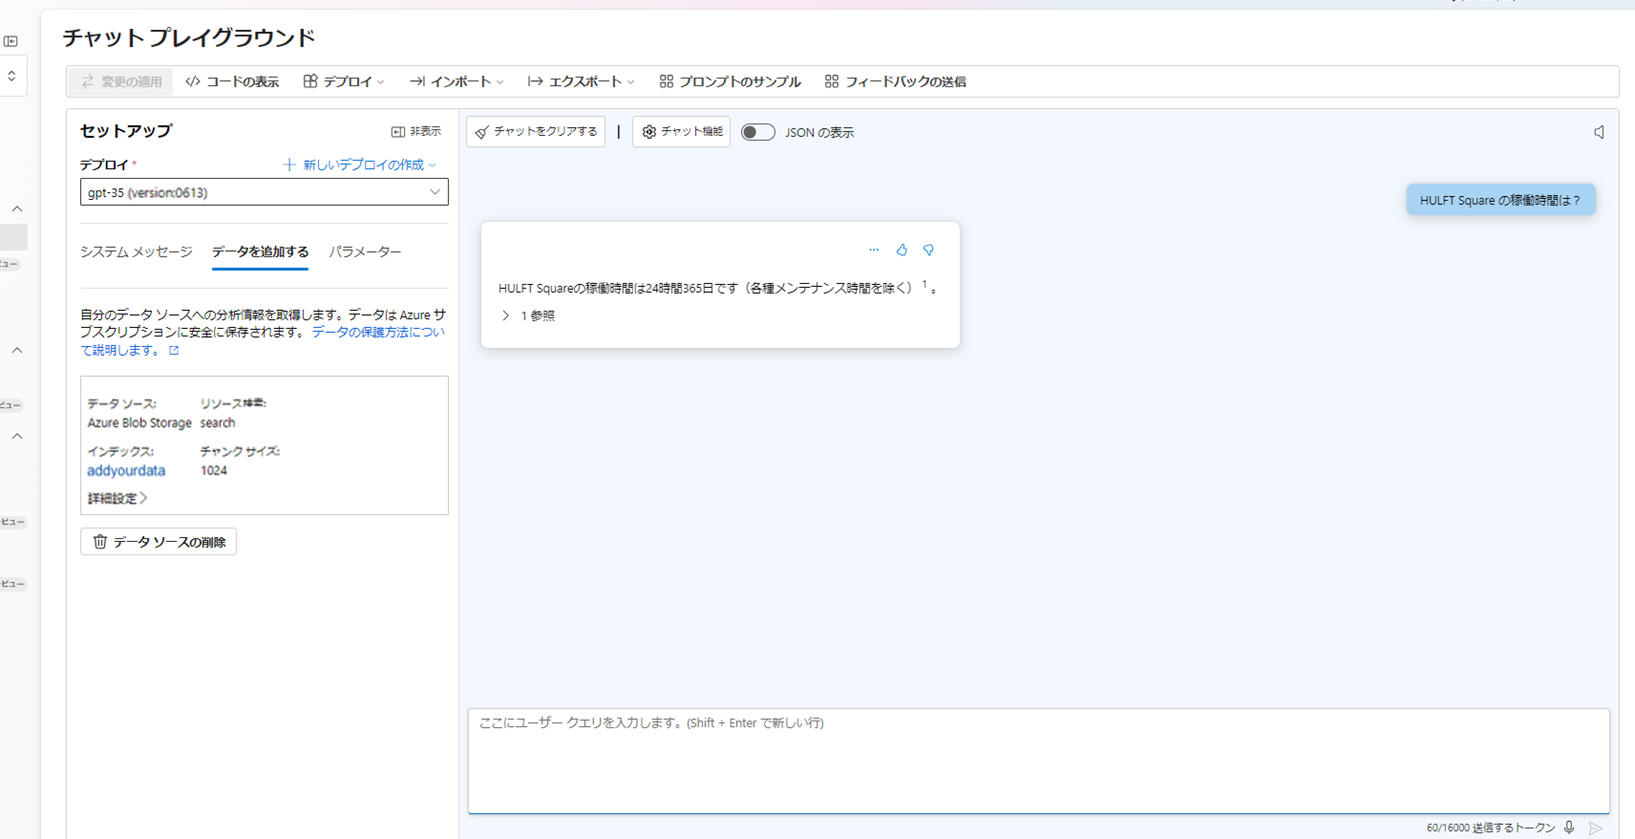This screenshot has width=1635, height=839.
Task: Click the user query input field
Action: (1038, 761)
